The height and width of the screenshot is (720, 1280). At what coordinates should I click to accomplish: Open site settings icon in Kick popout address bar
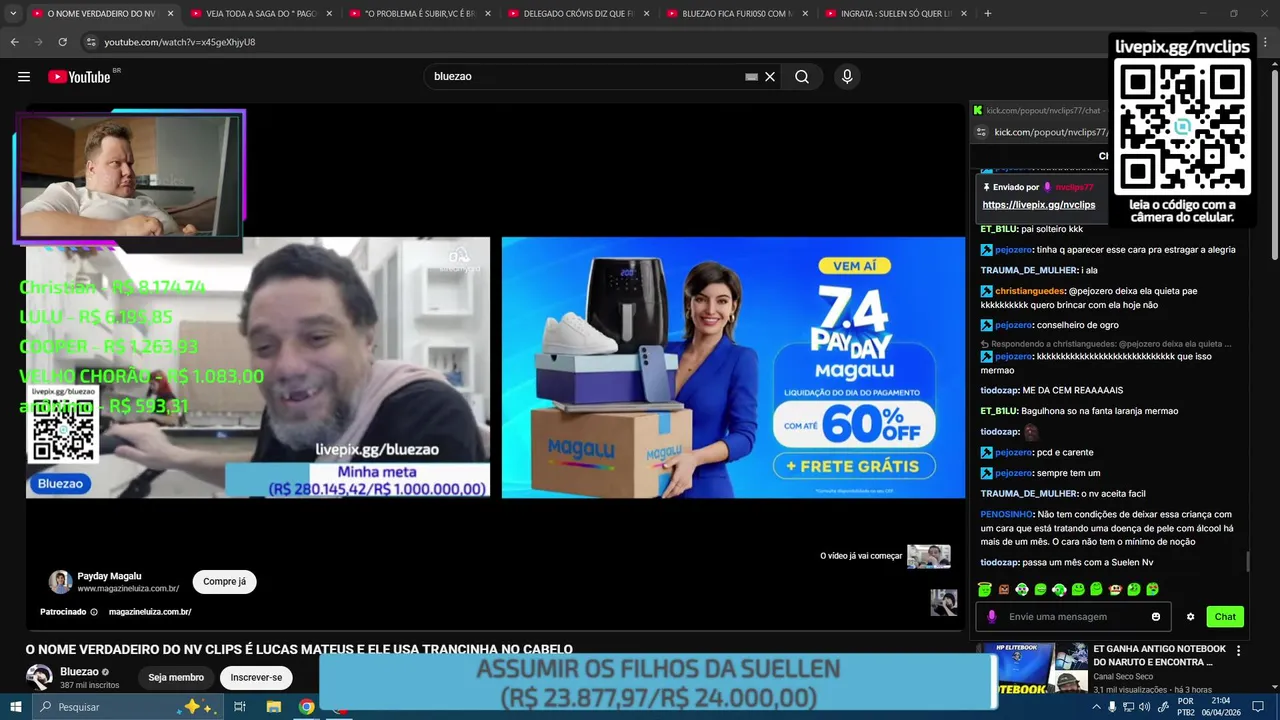tap(981, 132)
